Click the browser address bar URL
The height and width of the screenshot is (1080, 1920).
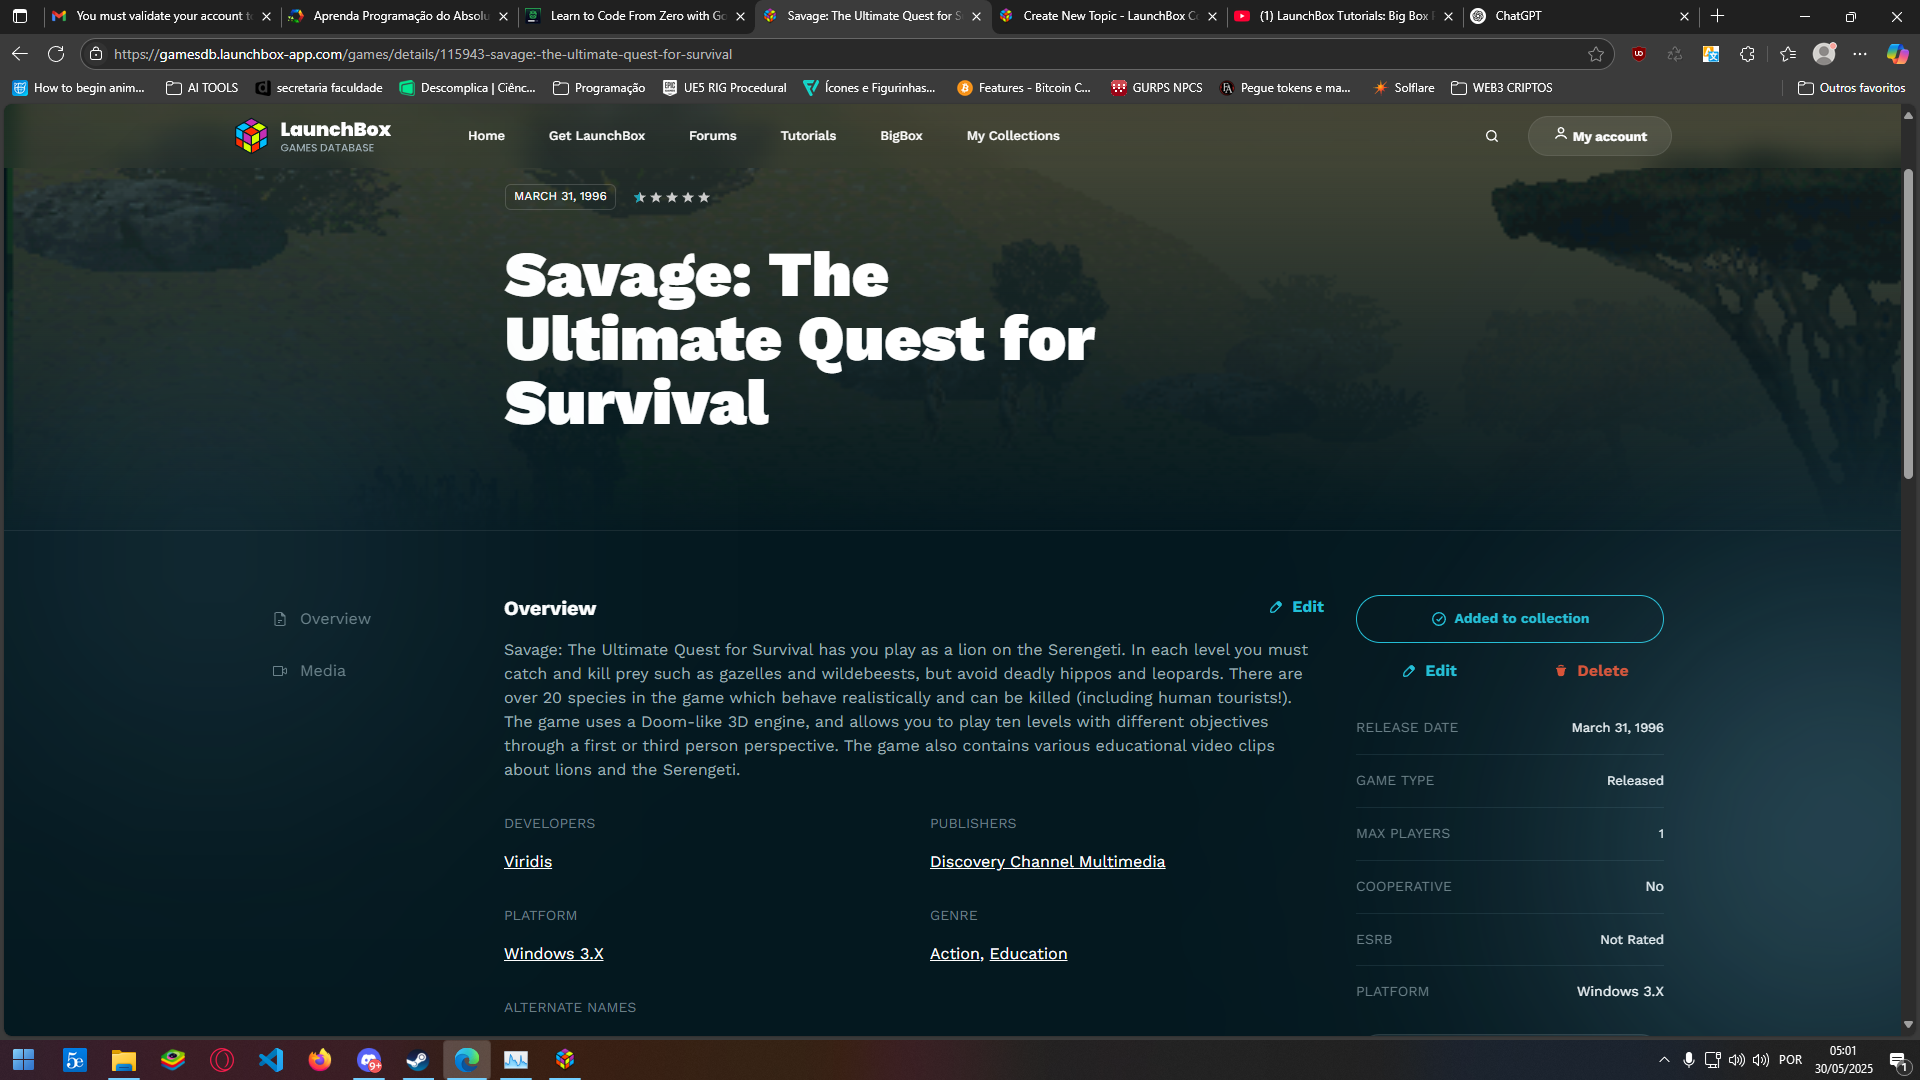(x=422, y=54)
